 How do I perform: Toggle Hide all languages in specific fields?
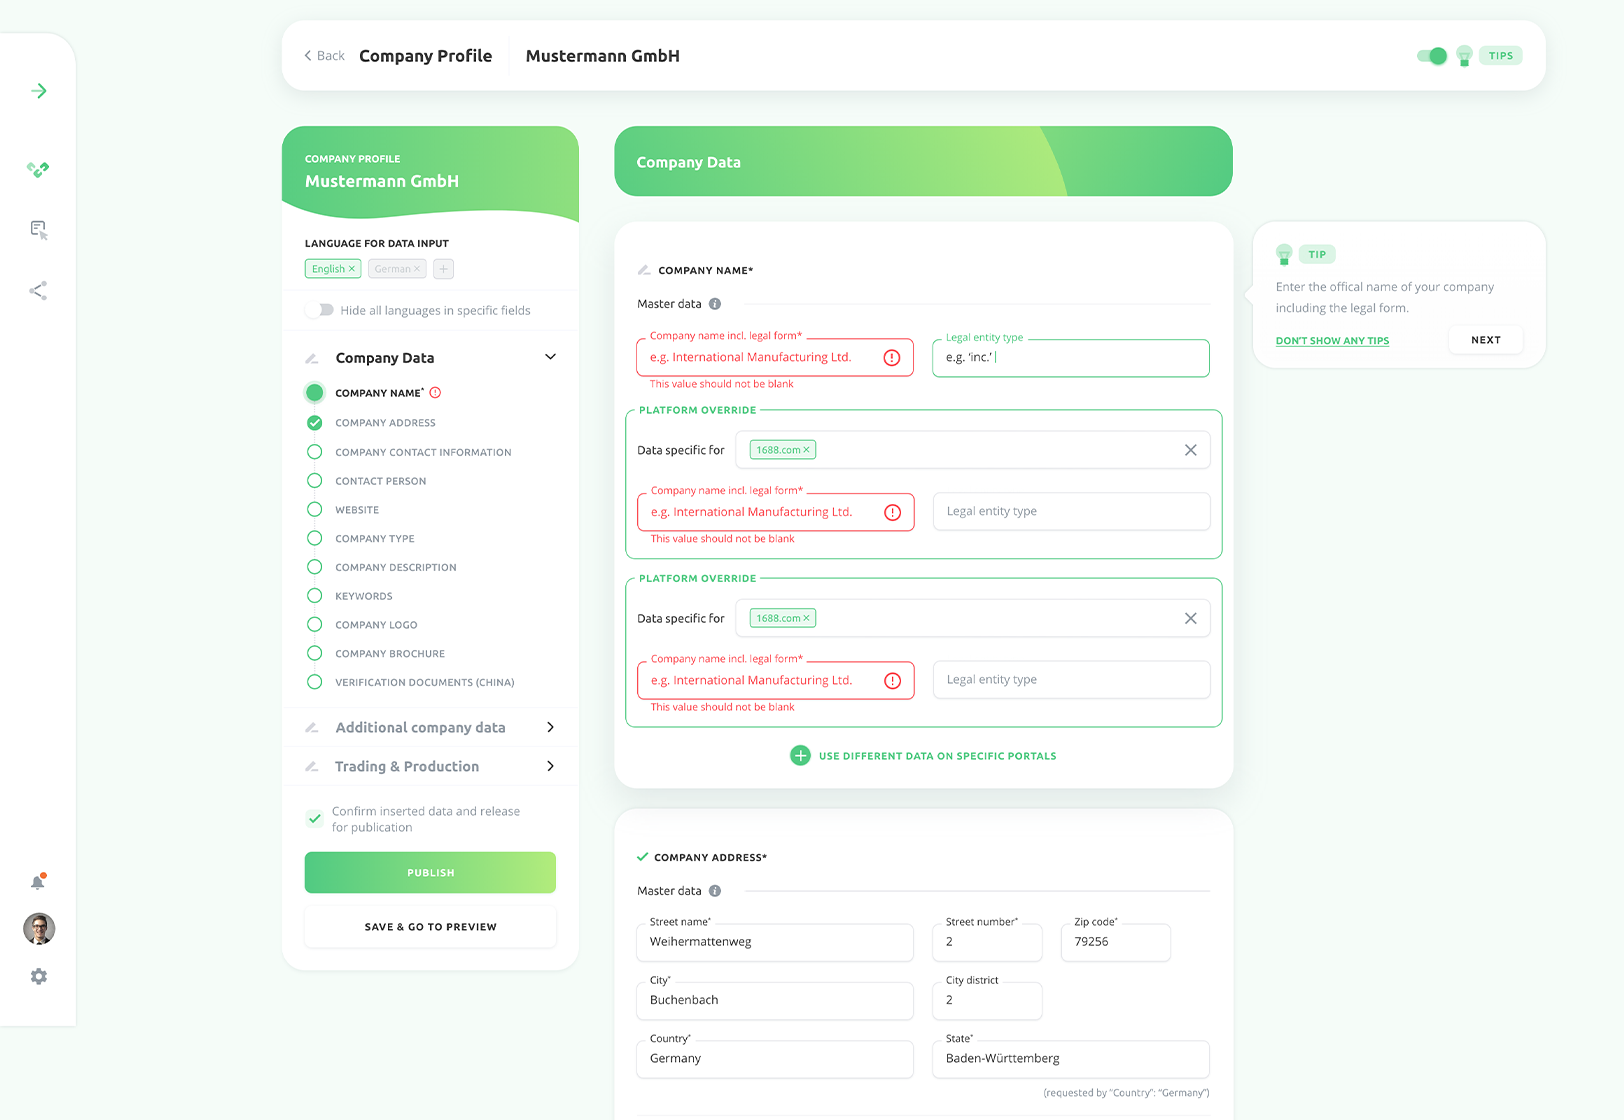[x=320, y=310]
